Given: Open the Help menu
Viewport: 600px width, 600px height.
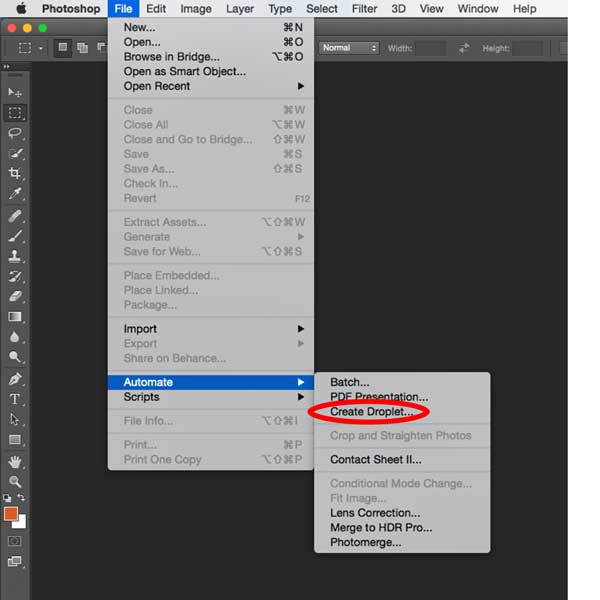Looking at the screenshot, I should pos(525,8).
